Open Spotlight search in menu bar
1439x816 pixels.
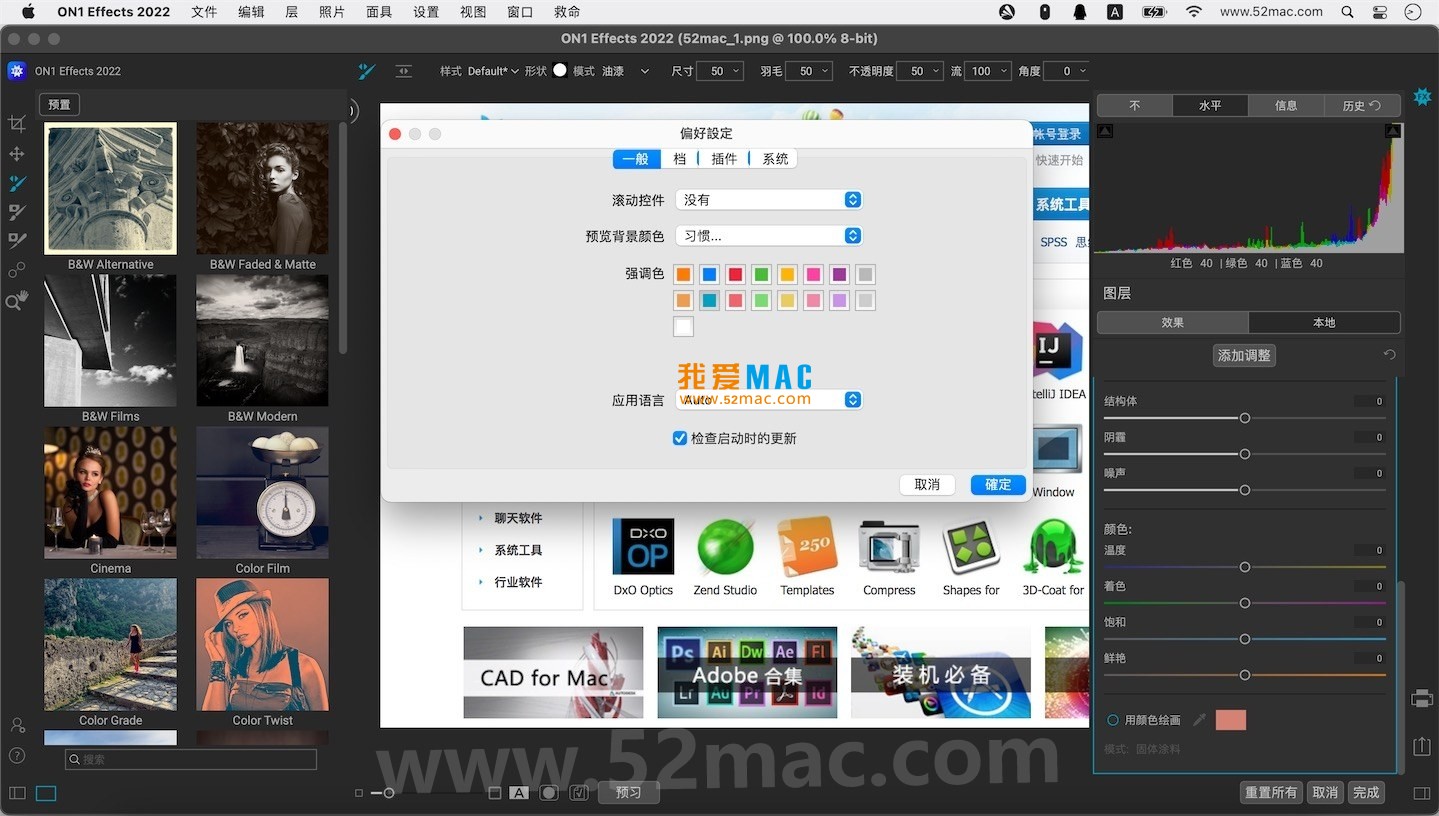pos(1348,12)
